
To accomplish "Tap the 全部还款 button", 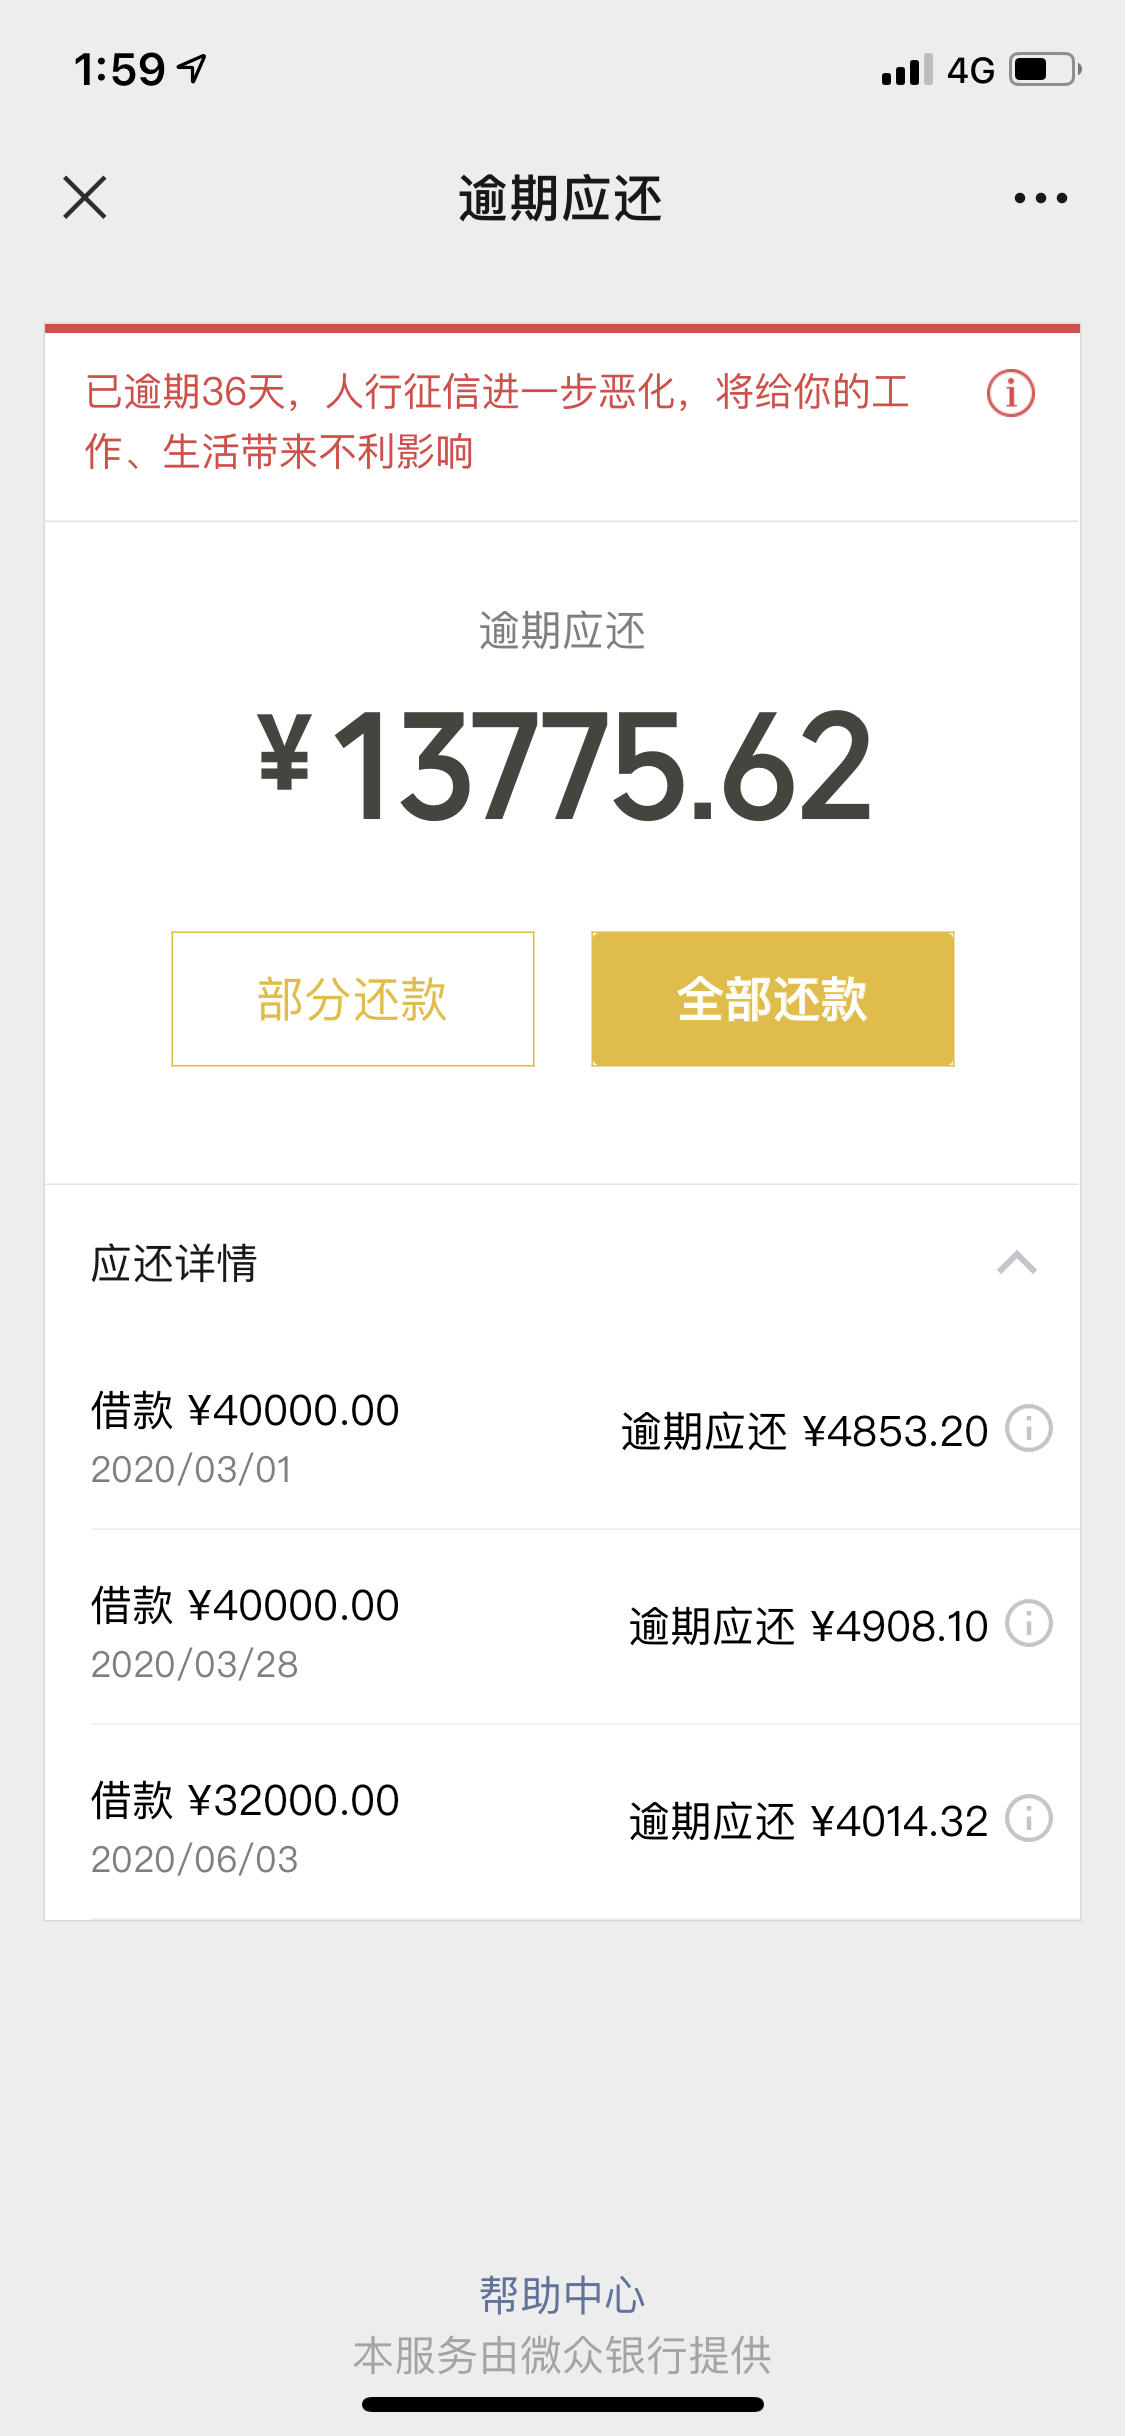I will coord(773,999).
